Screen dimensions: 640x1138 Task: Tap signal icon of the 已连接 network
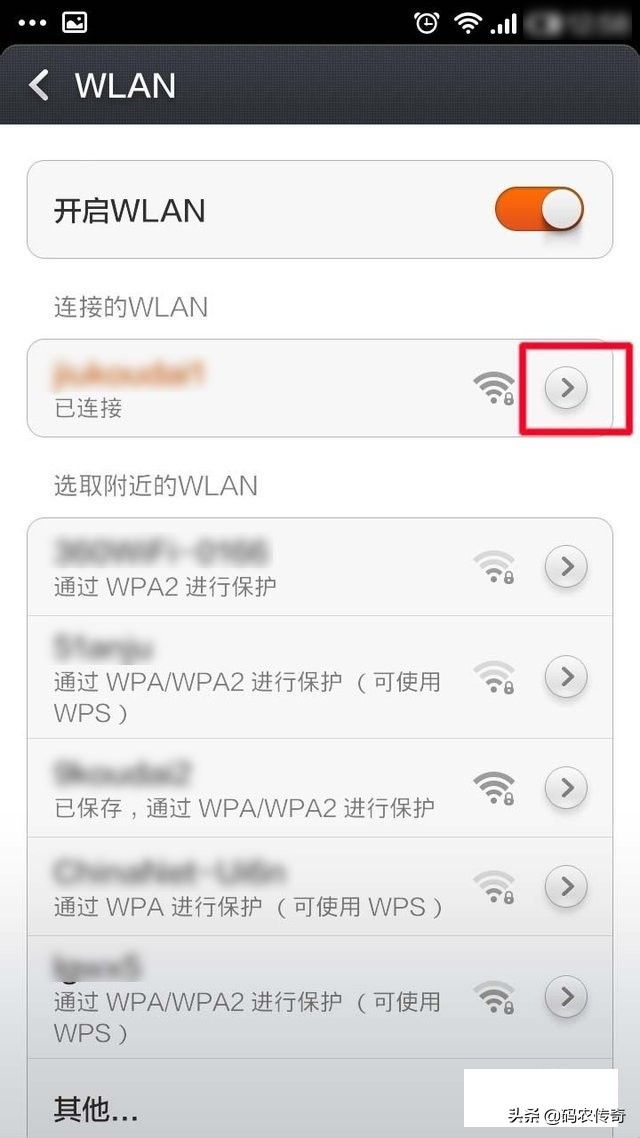pos(494,388)
